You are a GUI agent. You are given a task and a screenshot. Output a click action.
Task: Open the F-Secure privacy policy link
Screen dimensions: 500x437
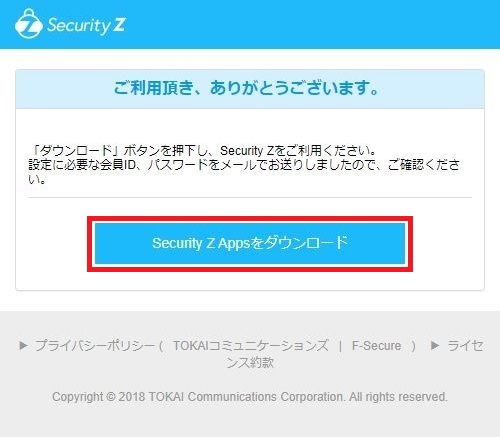pyautogui.click(x=376, y=346)
